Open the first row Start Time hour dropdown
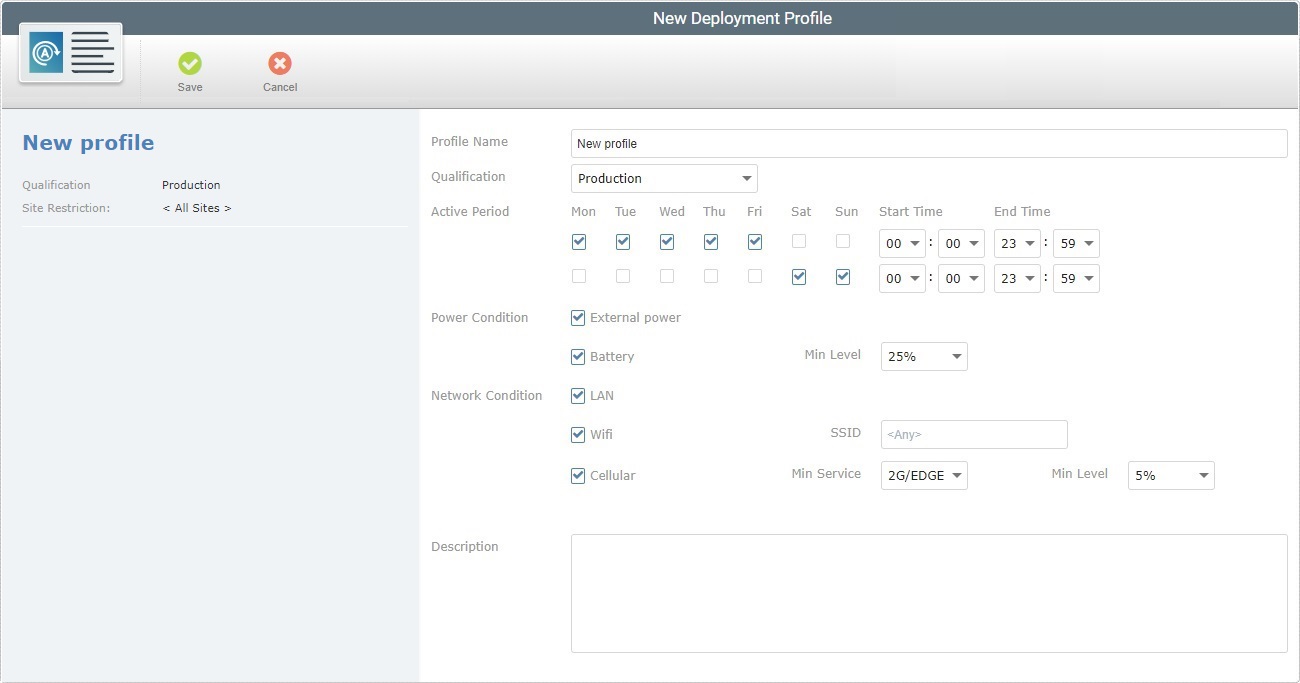This screenshot has height=683, width=1300. [901, 243]
